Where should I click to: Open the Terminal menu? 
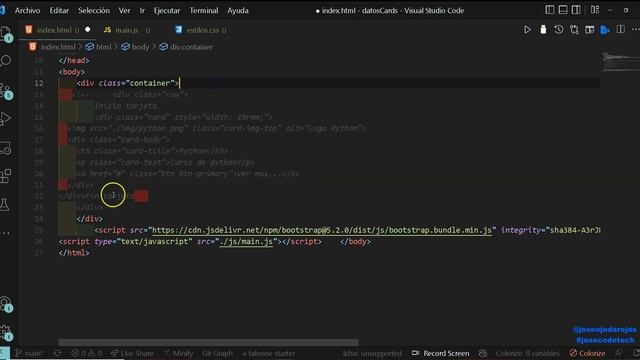coord(204,11)
